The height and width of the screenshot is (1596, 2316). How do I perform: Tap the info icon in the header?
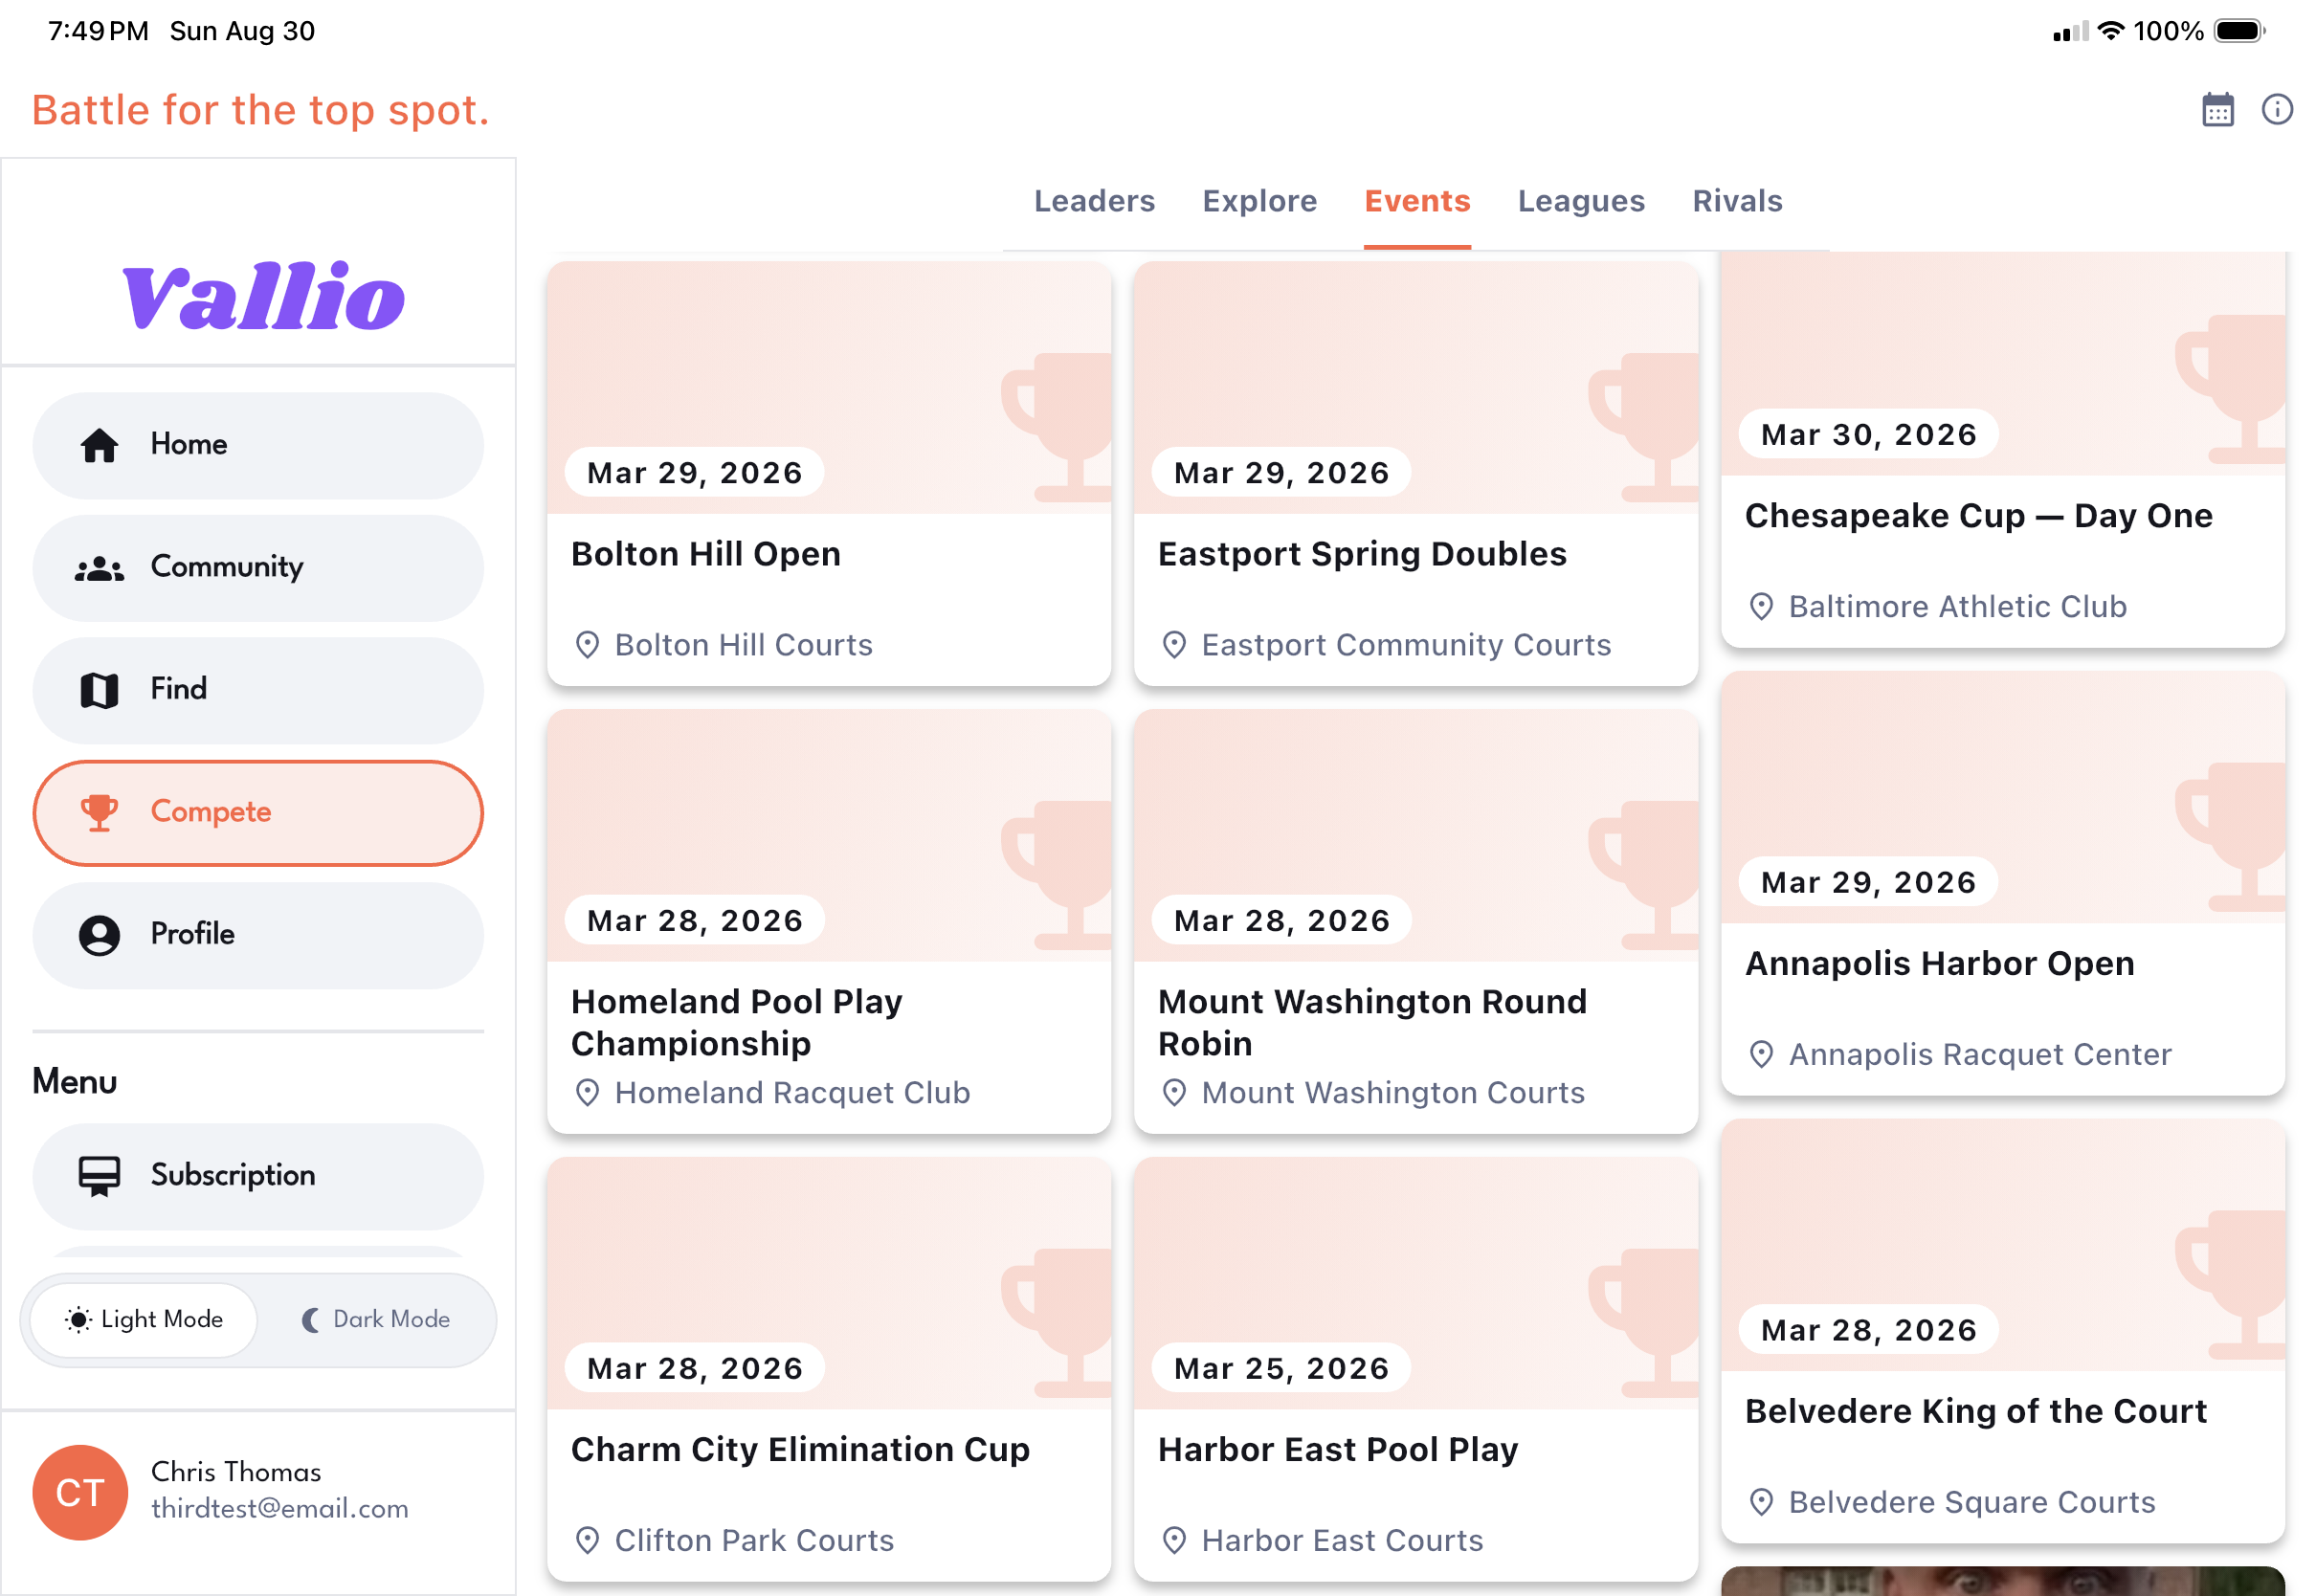click(x=2277, y=109)
